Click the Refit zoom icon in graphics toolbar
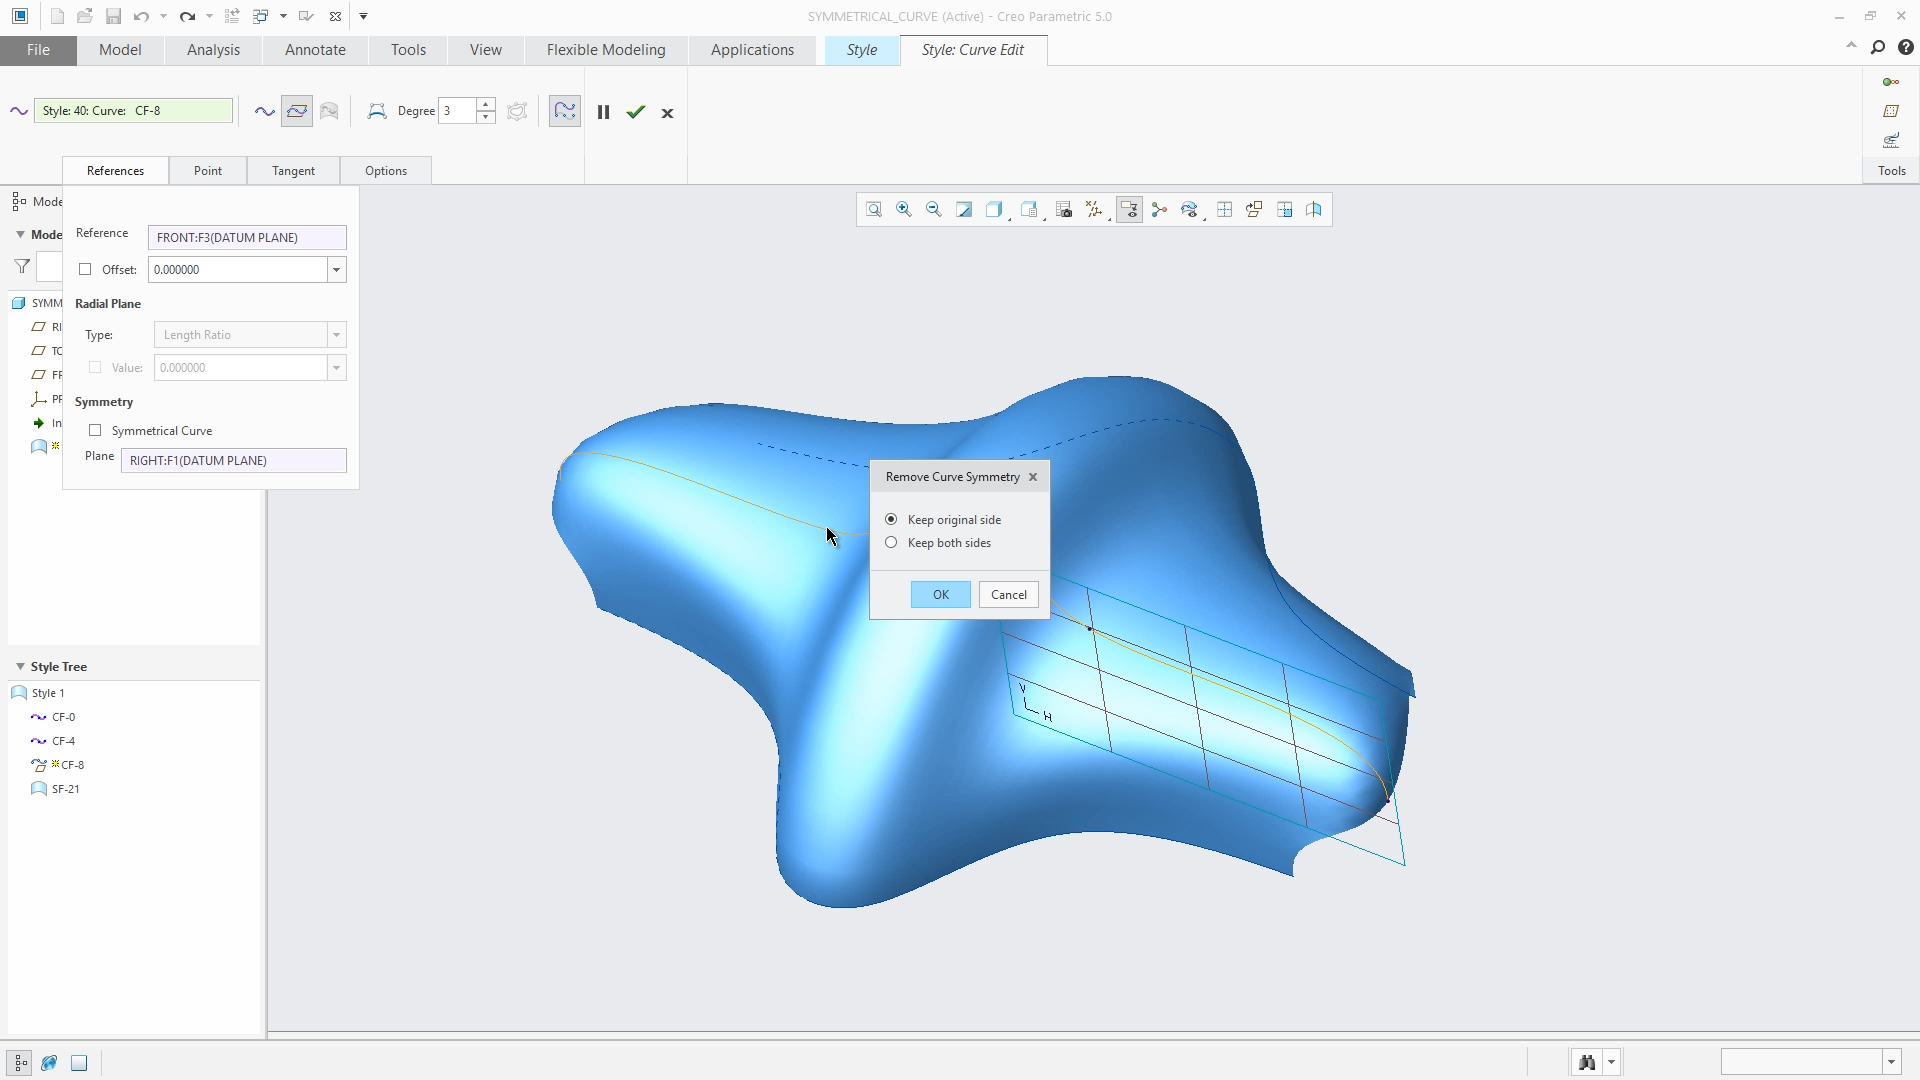Viewport: 1920px width, 1080px height. click(874, 210)
